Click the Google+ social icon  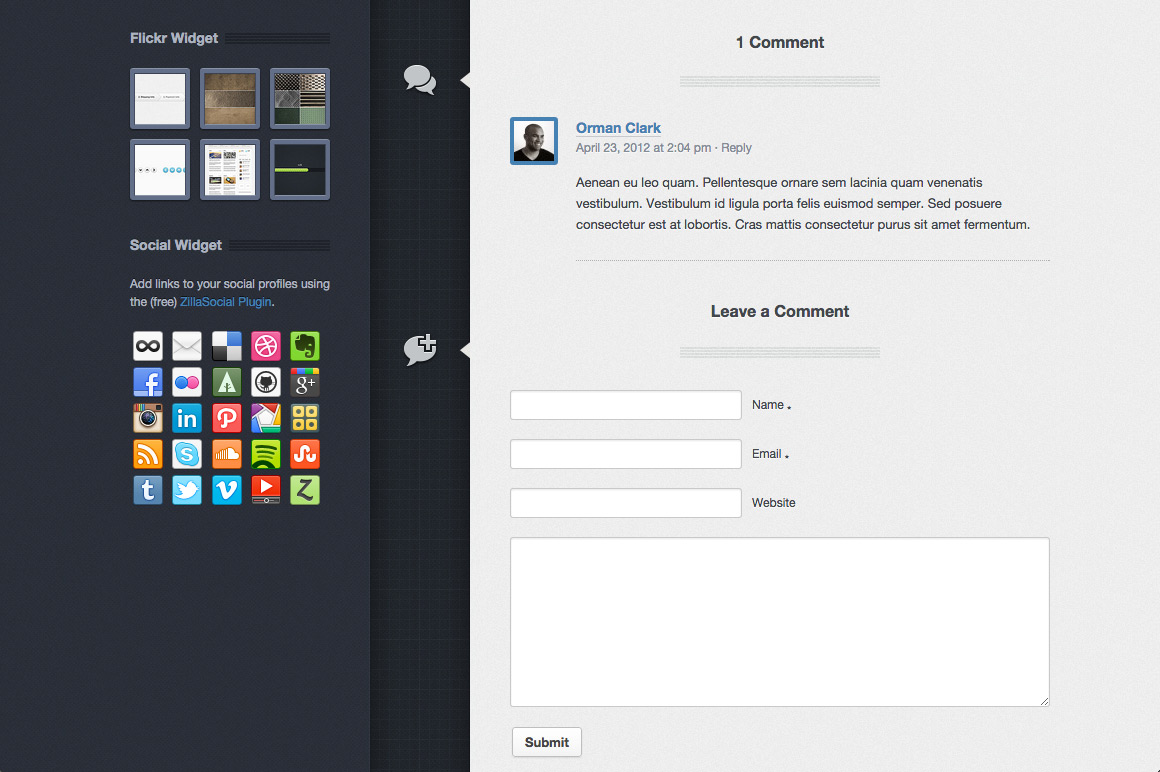pos(304,382)
